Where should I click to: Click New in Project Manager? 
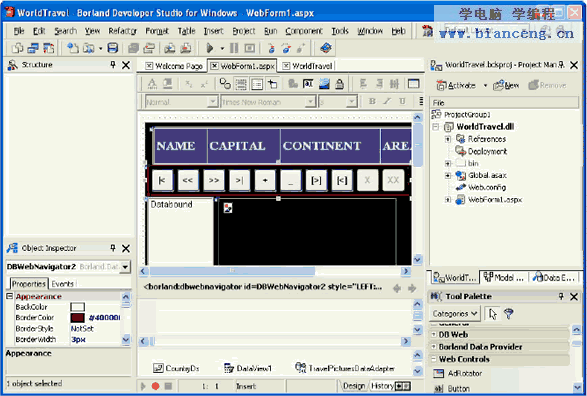[506, 85]
